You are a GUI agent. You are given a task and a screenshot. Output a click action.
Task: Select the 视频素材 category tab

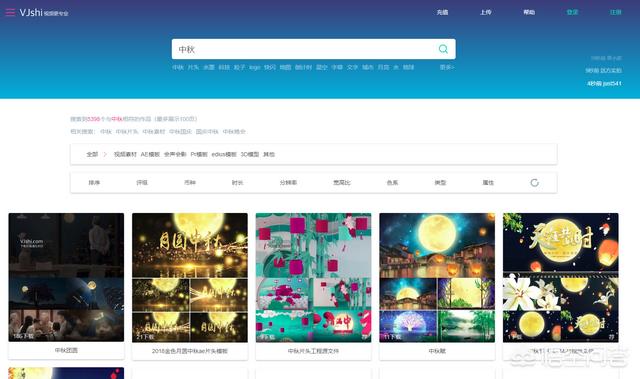125,154
